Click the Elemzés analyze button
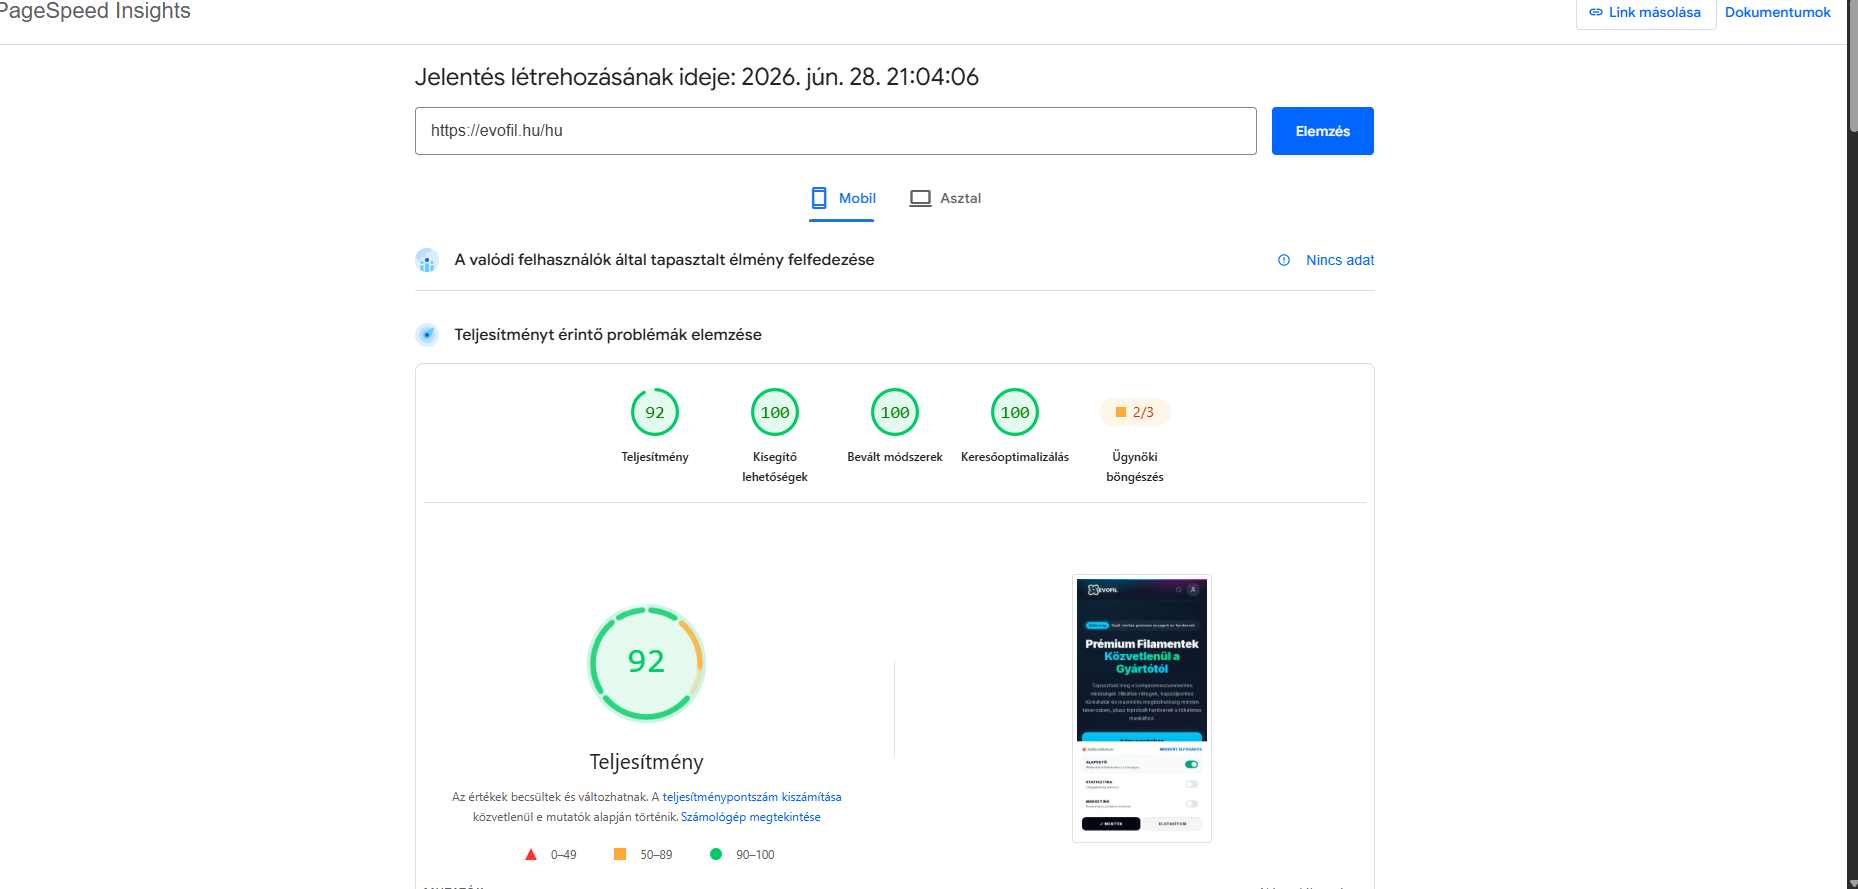 (x=1322, y=131)
